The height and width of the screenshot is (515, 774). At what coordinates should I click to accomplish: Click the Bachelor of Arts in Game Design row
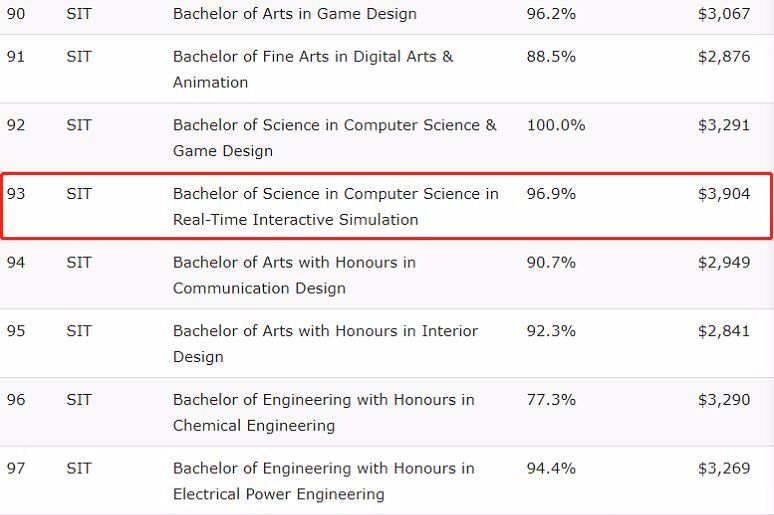coord(294,14)
